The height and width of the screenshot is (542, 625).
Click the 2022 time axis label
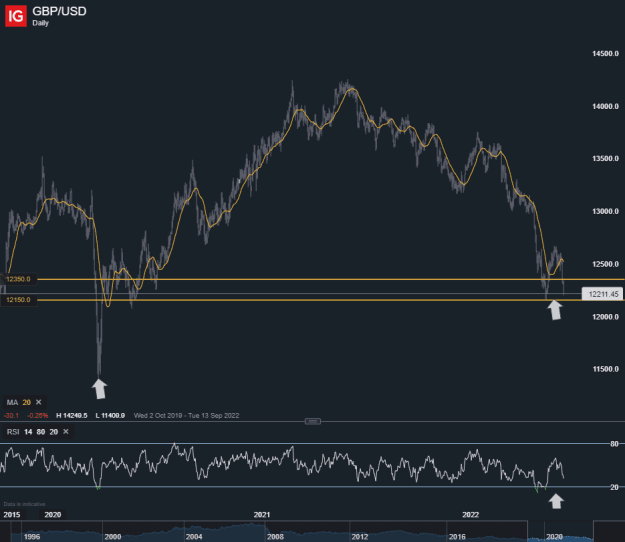click(x=470, y=515)
